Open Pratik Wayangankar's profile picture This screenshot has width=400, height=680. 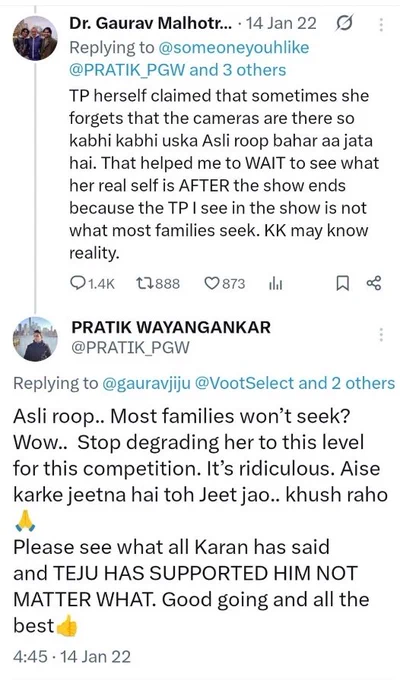(35, 339)
